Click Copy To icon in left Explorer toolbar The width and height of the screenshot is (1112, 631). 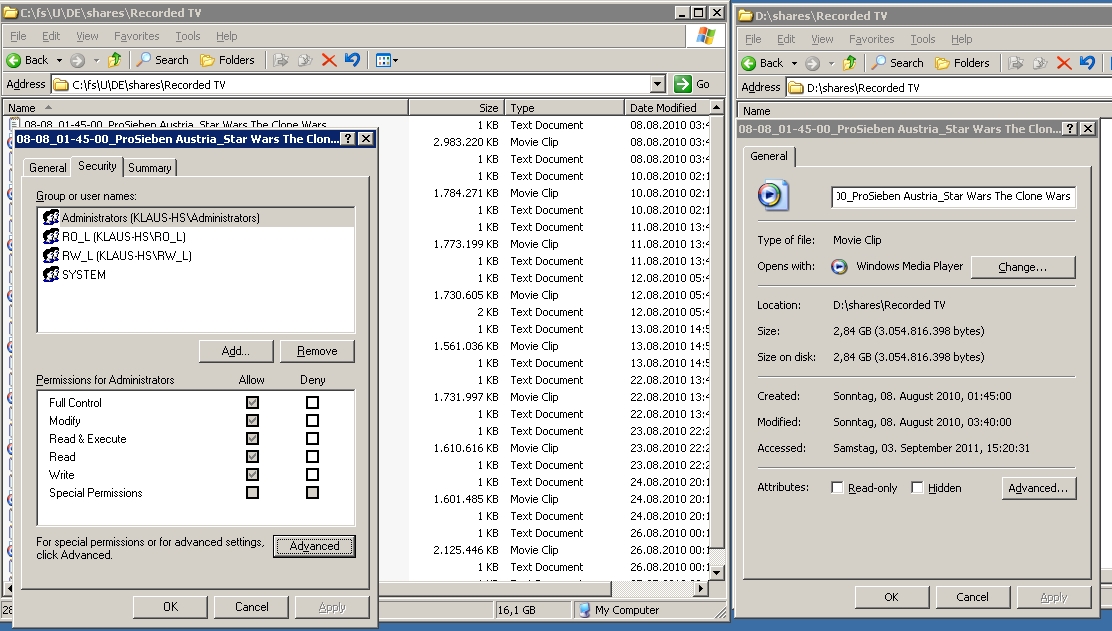pos(305,60)
